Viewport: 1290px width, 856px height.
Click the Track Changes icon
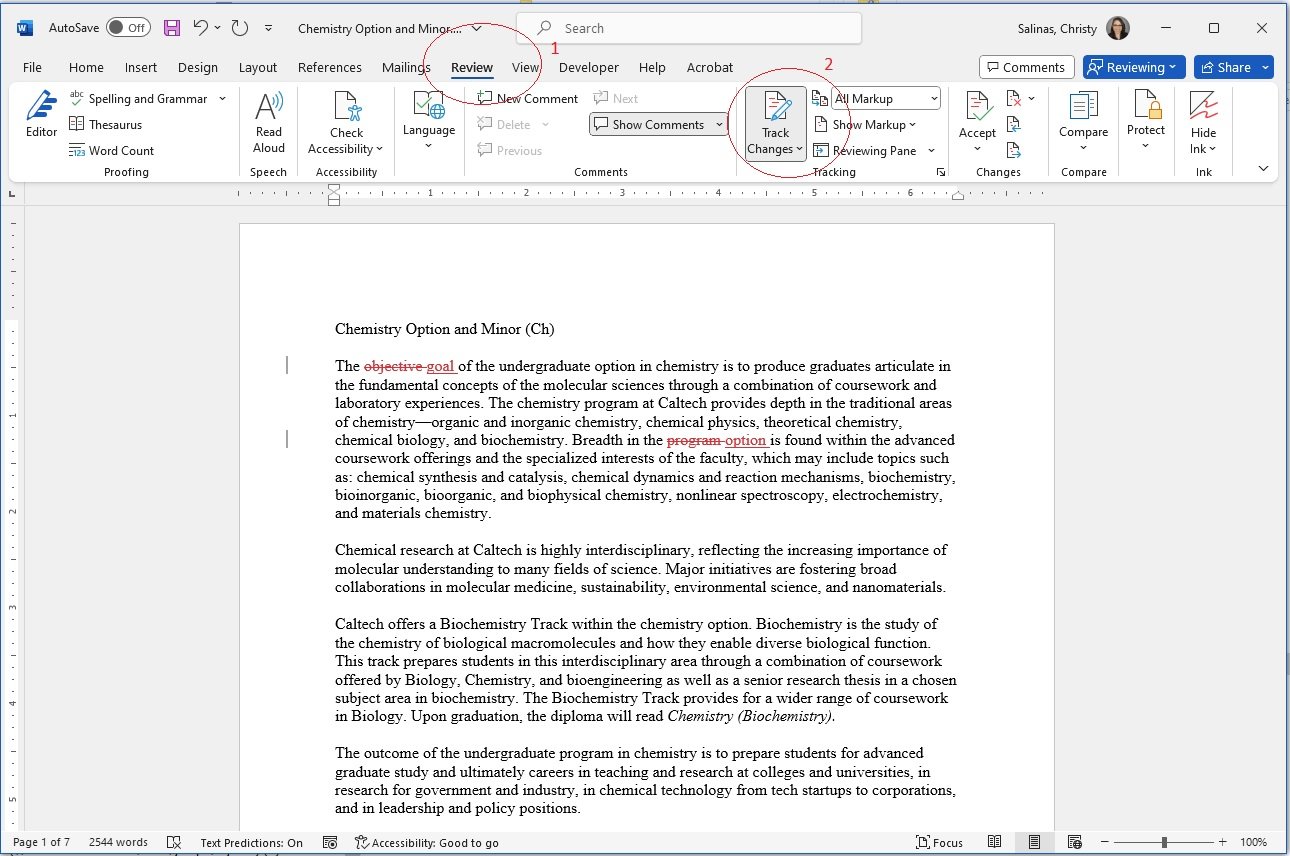(x=775, y=108)
